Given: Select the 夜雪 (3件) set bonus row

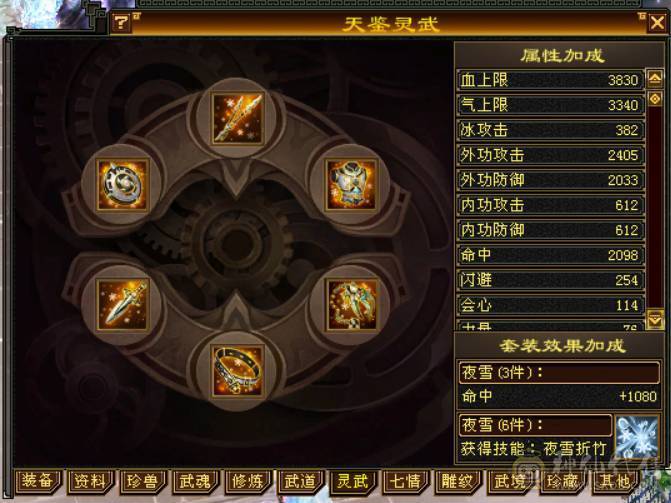Looking at the screenshot, I should tap(559, 372).
